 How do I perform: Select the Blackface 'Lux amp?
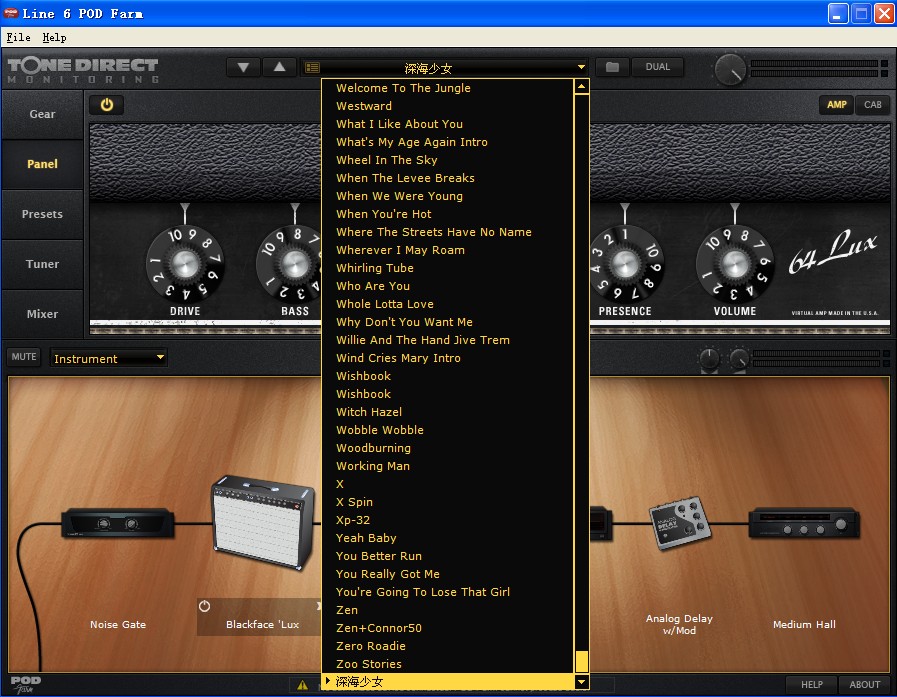[x=263, y=522]
